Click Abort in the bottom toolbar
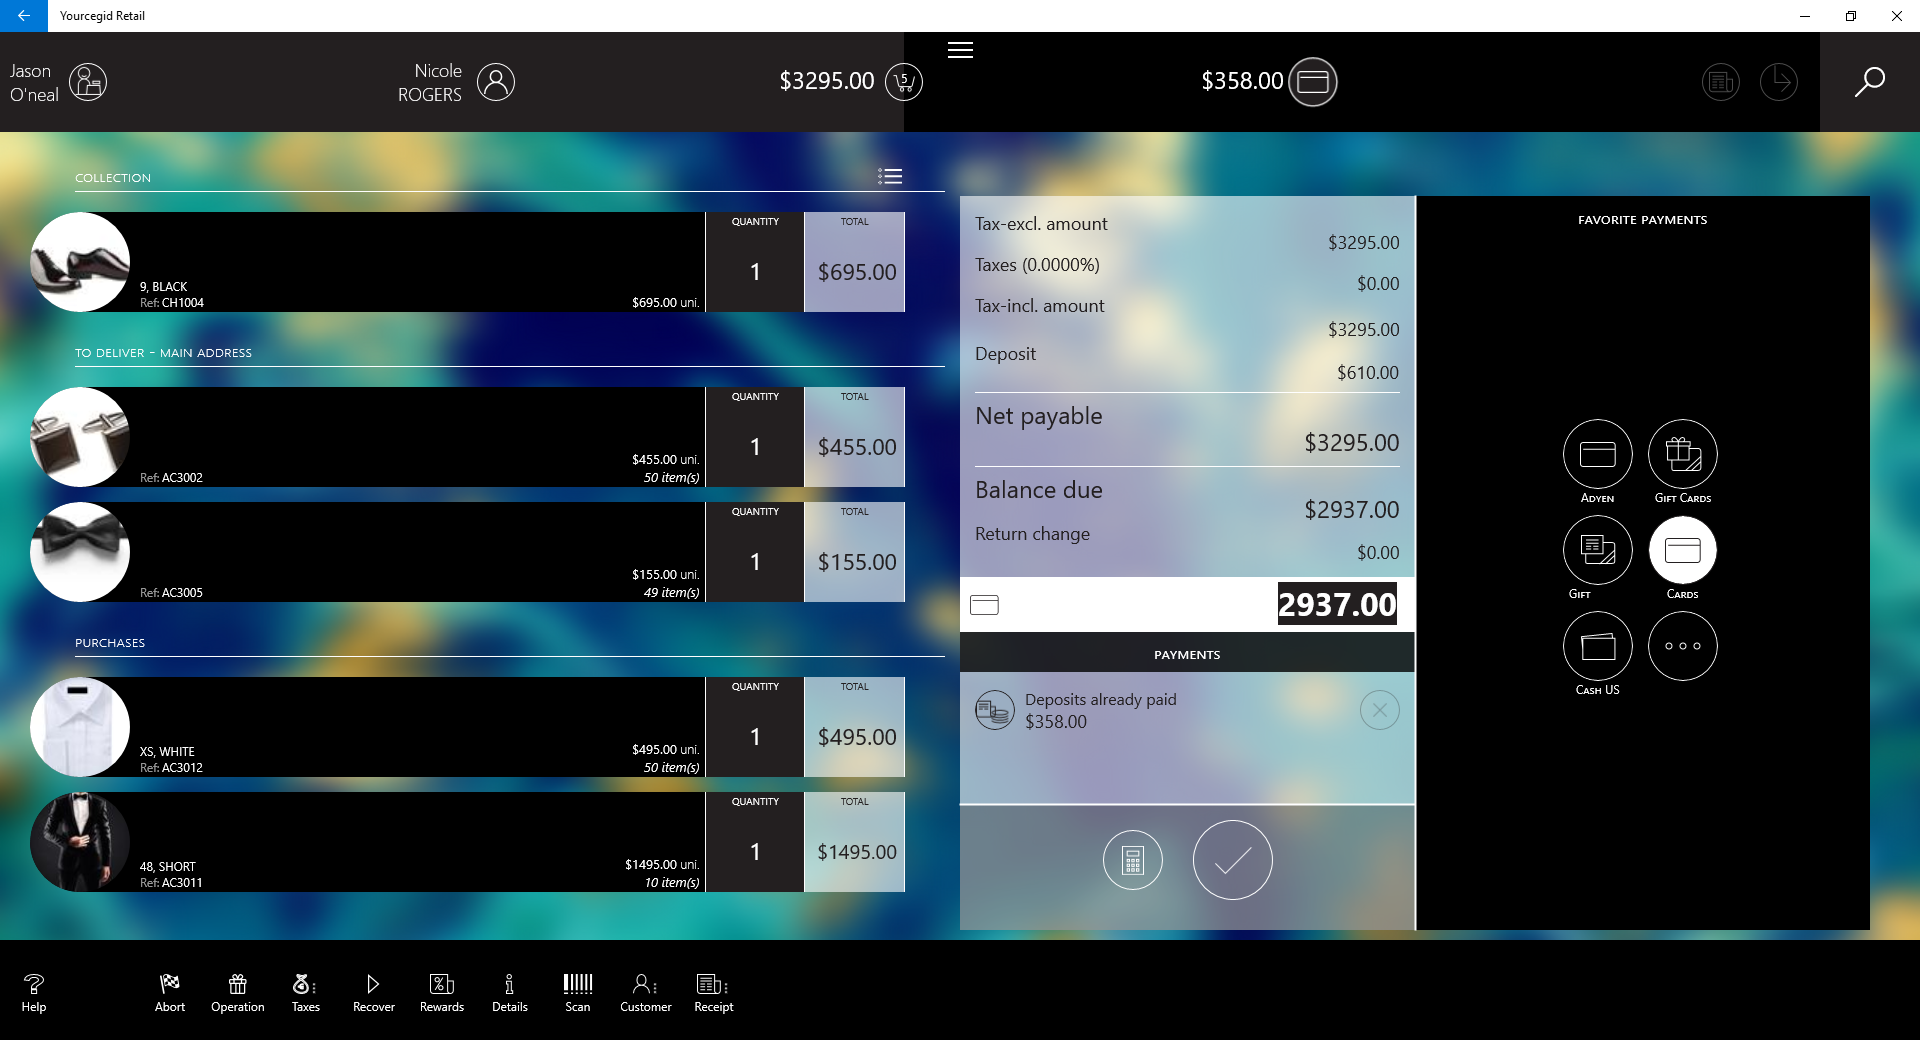 [169, 992]
